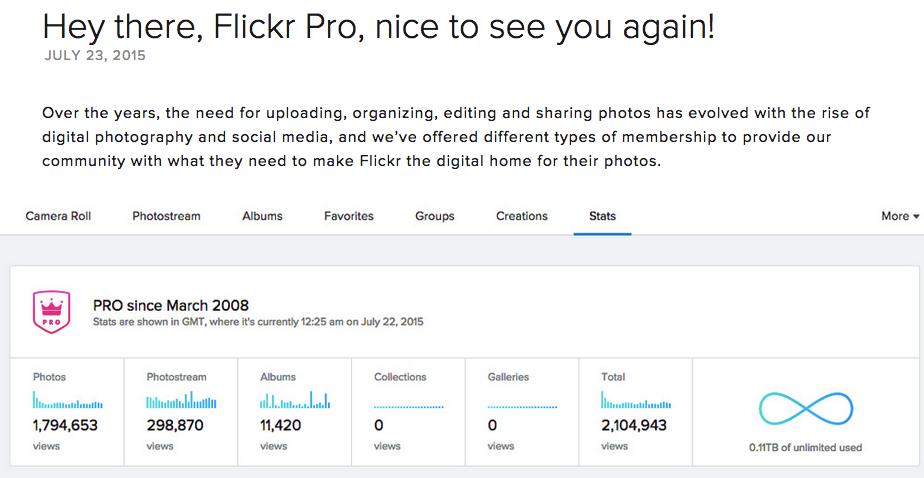The width and height of the screenshot is (924, 478).
Task: Open the Groups tab
Action: [435, 216]
